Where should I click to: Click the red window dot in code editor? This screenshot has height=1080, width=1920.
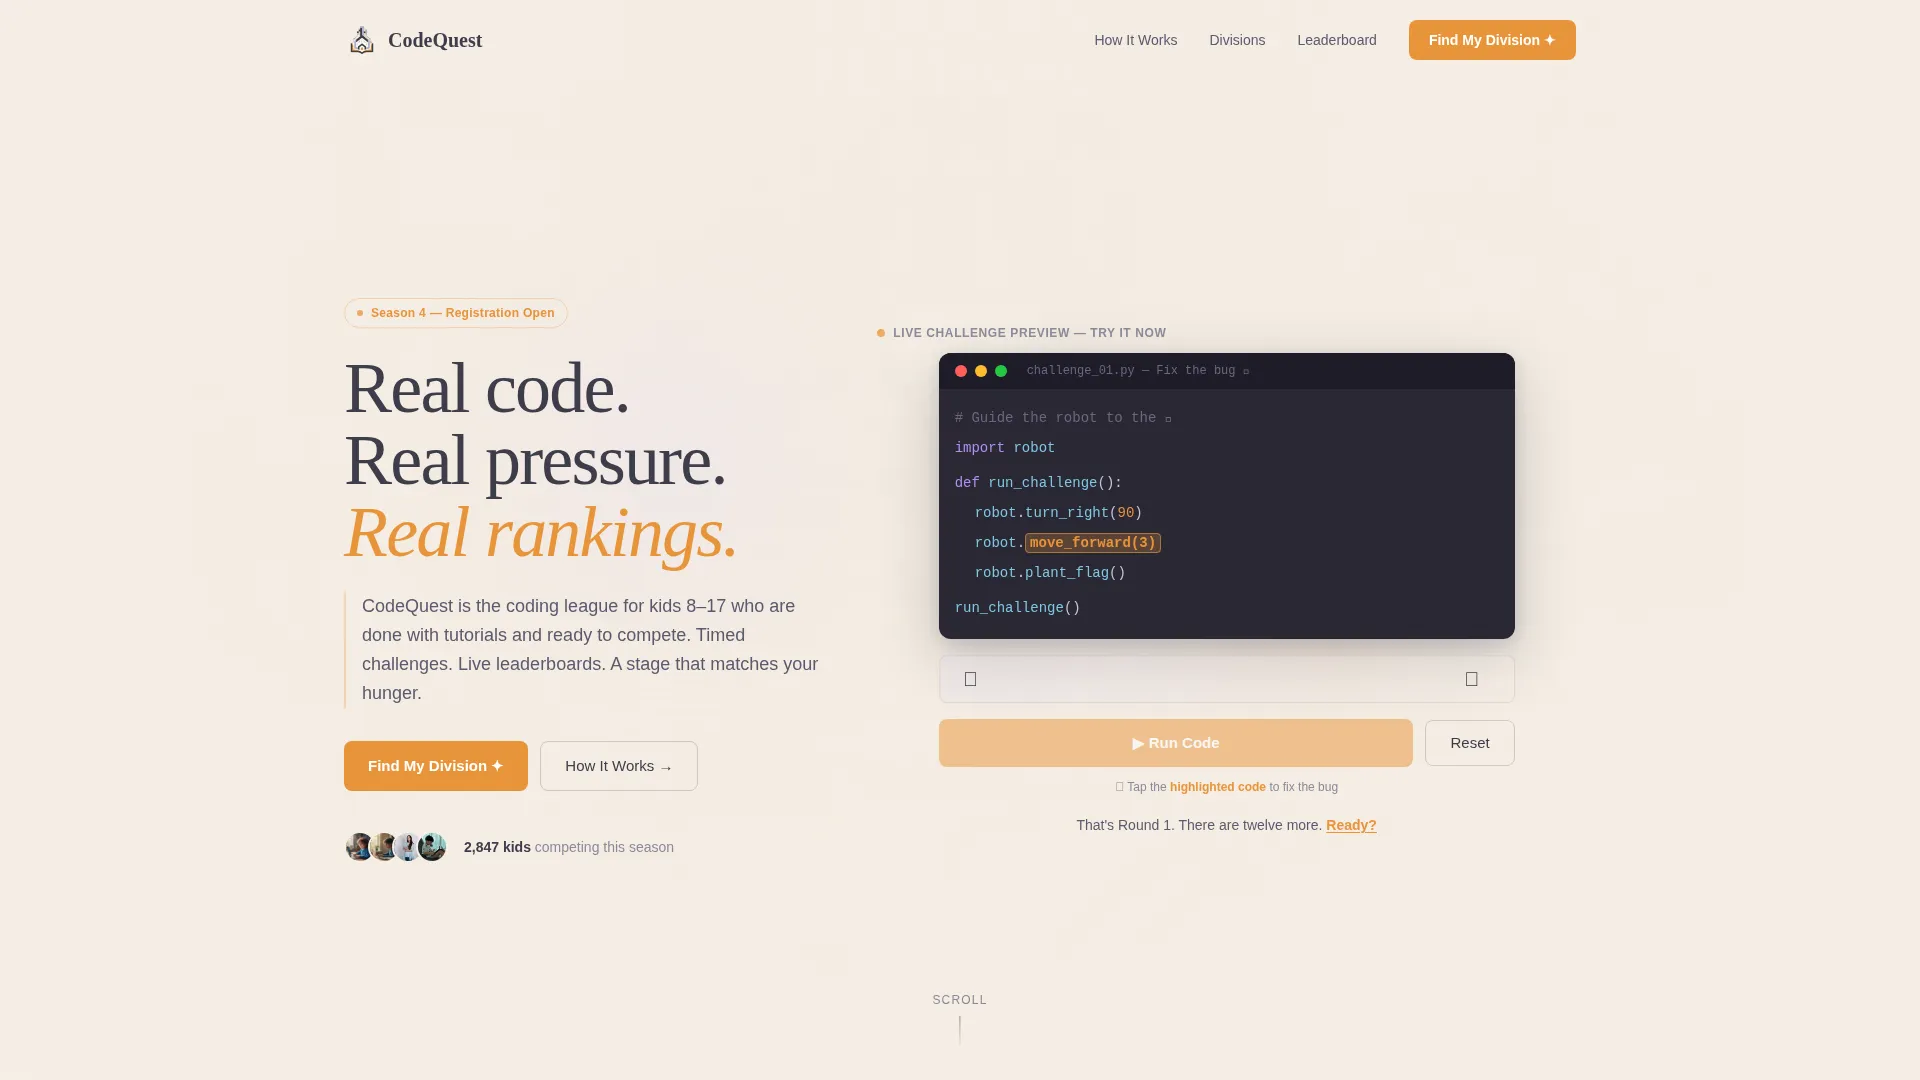tap(961, 371)
